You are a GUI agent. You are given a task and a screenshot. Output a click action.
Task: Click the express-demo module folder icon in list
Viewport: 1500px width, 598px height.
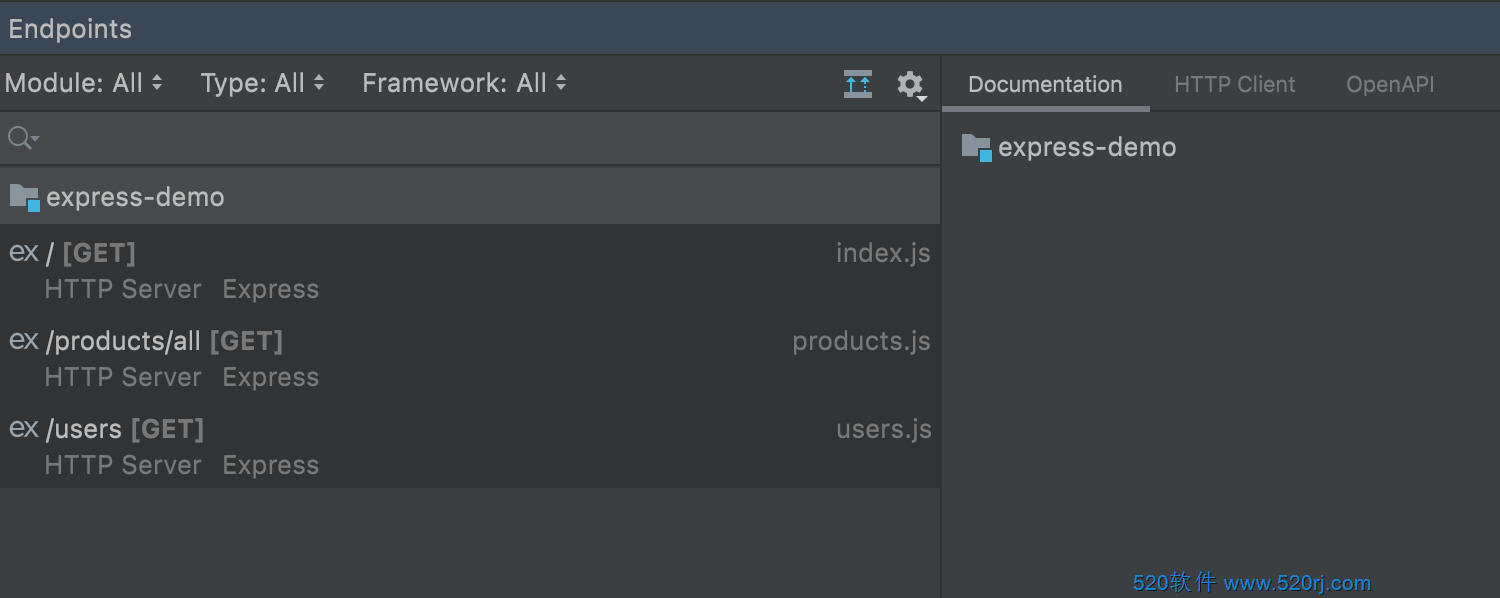(24, 197)
